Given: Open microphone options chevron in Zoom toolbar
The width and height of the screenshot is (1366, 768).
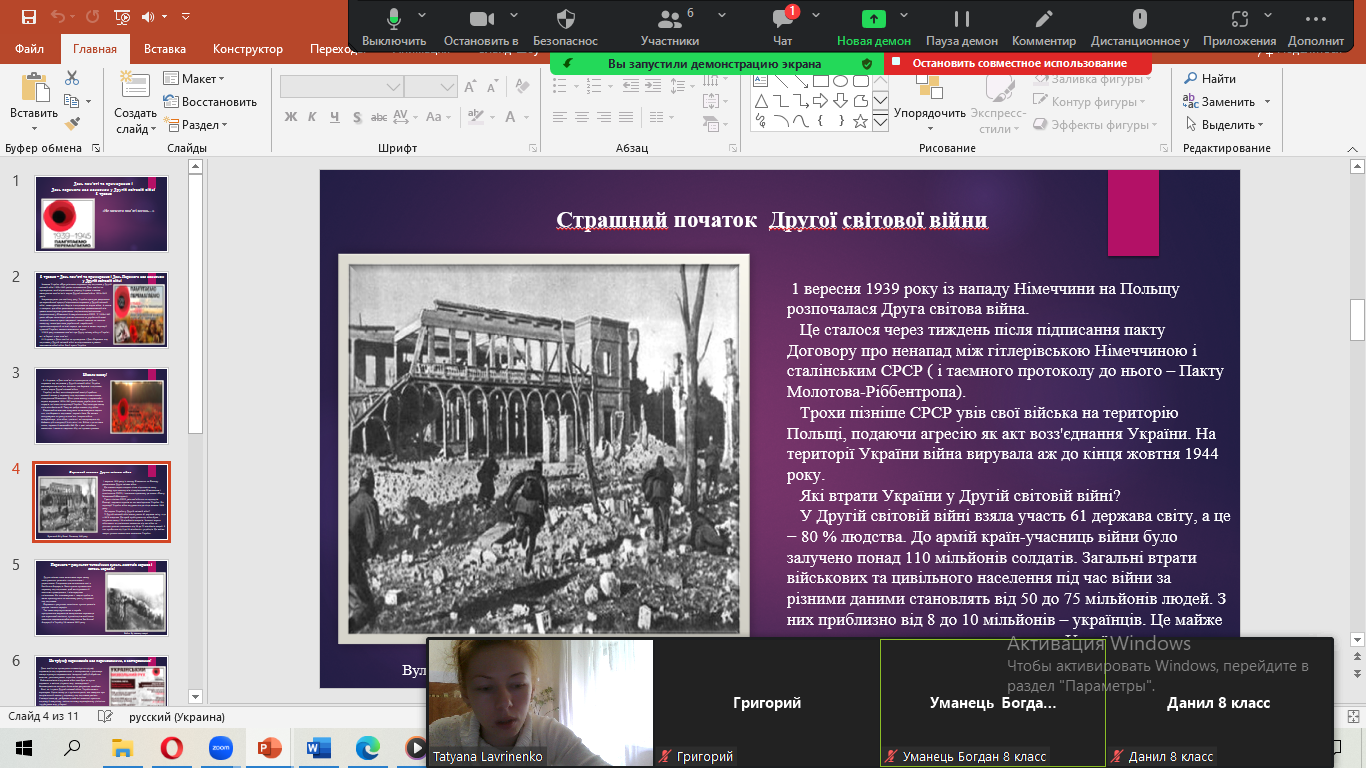Looking at the screenshot, I should pos(422,15).
